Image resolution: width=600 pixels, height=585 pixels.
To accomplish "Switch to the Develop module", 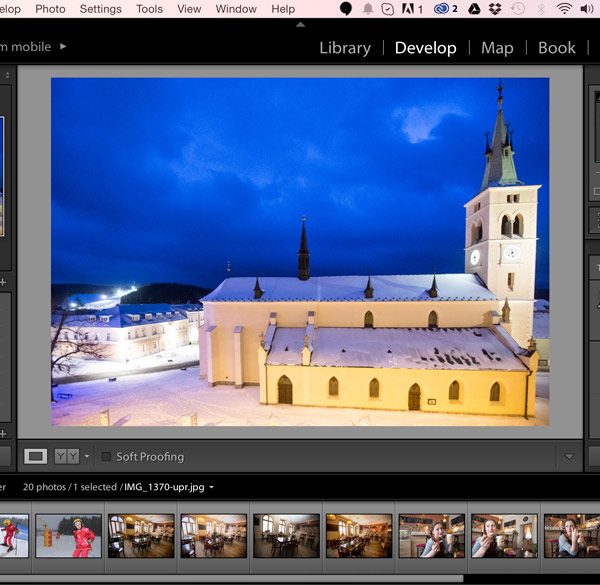I will 426,48.
